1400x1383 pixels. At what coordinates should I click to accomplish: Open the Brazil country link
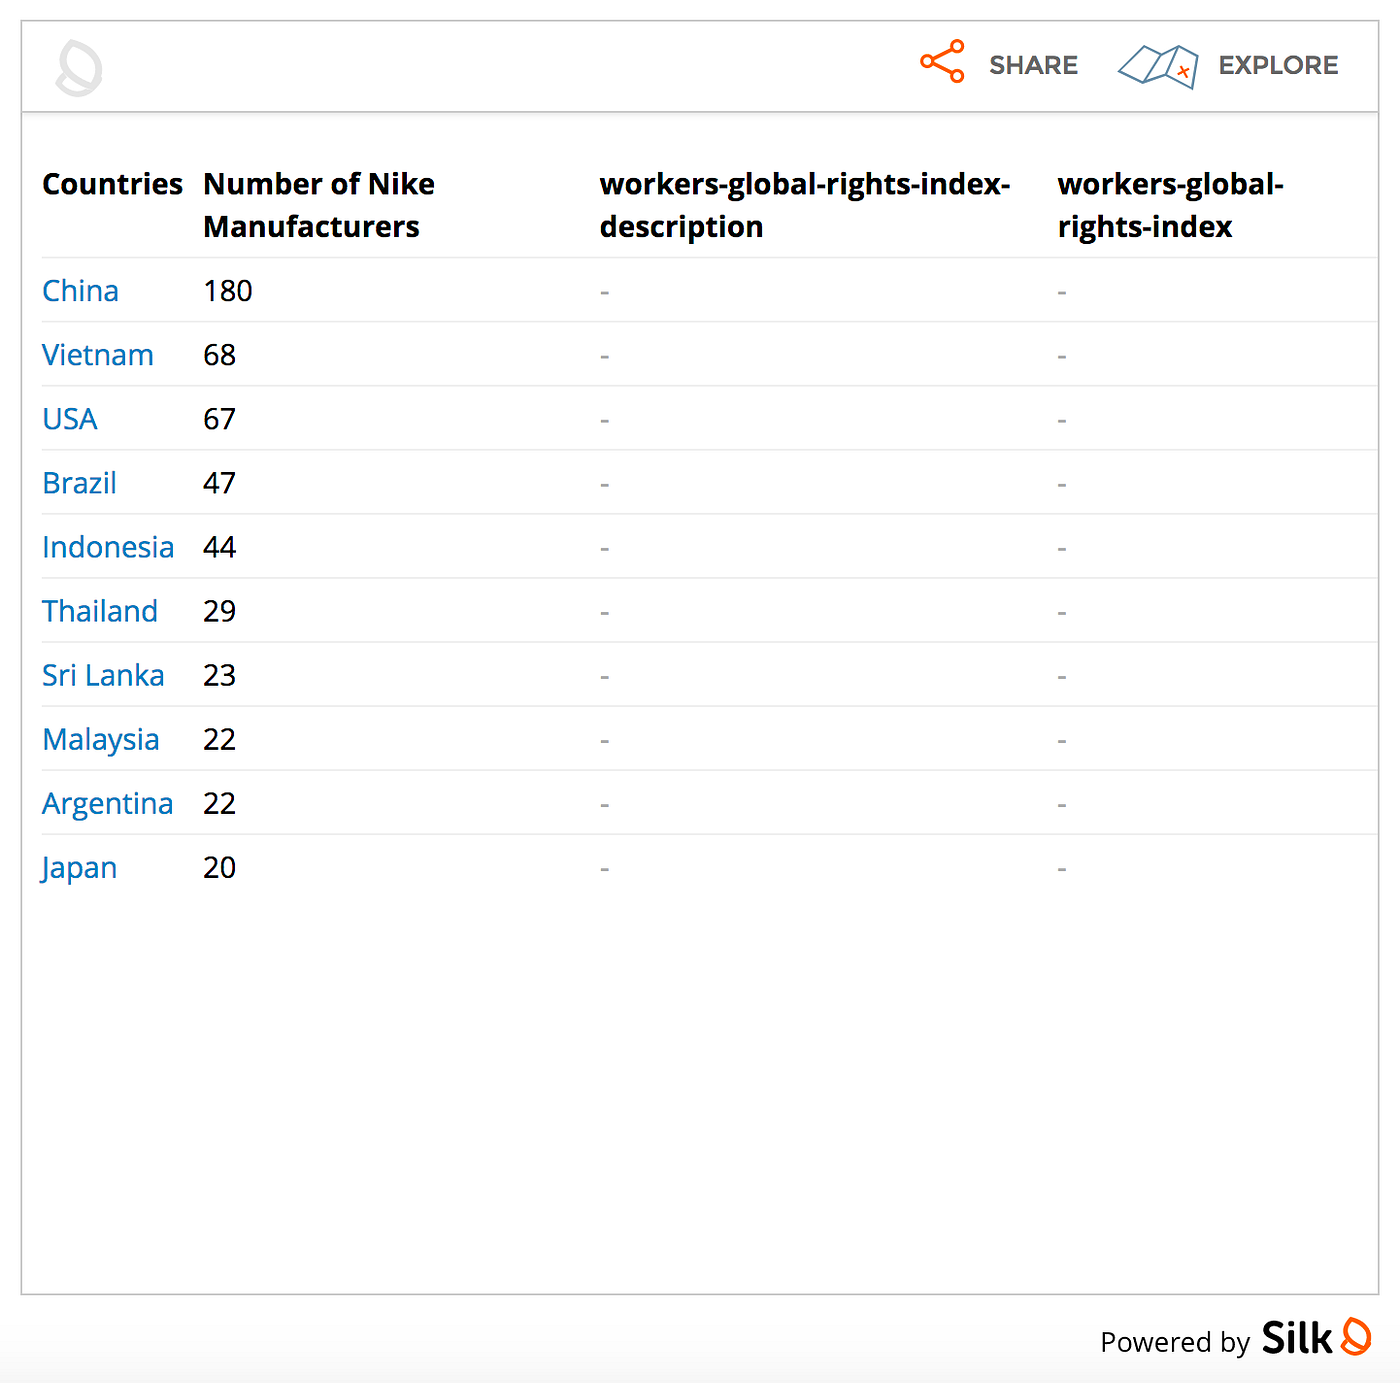coord(79,483)
